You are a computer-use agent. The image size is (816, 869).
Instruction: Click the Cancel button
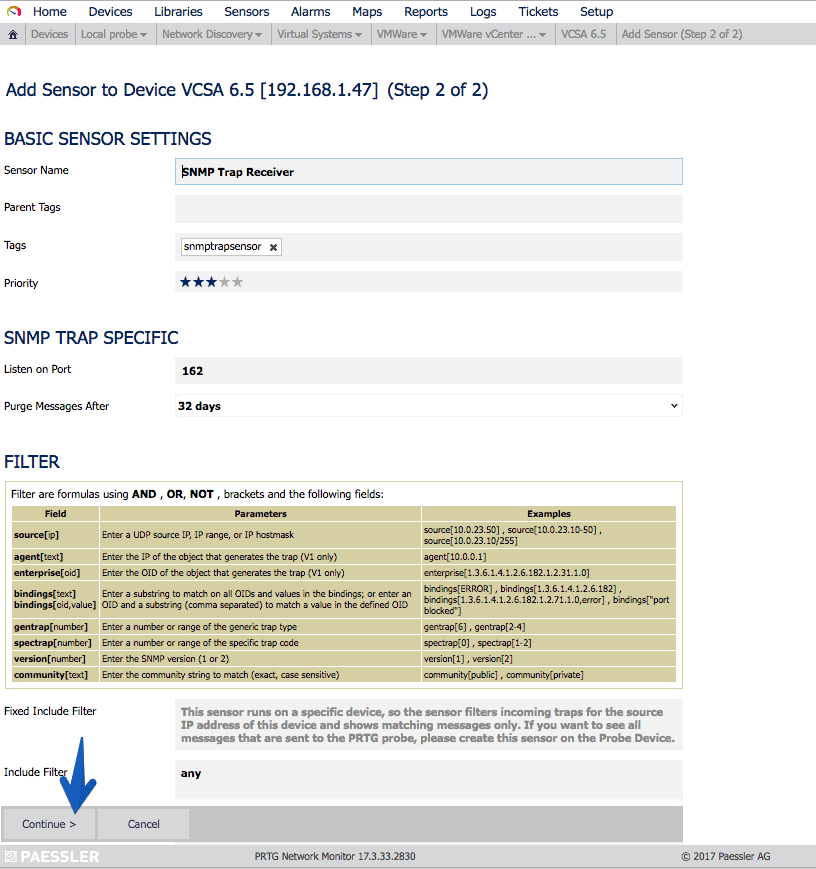144,824
